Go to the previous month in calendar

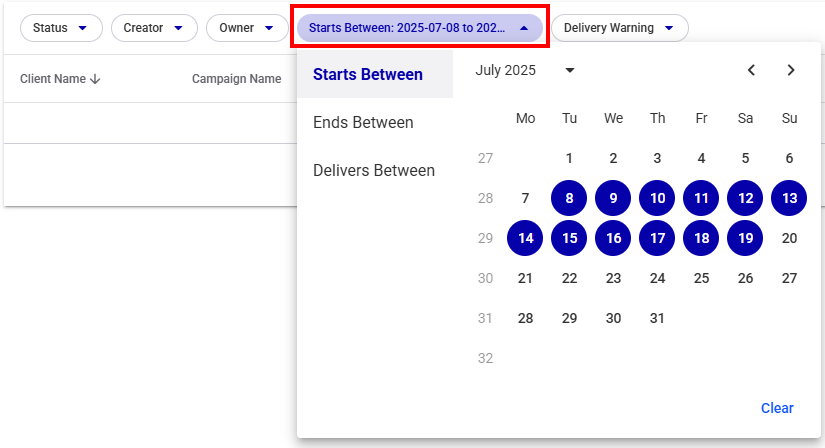coord(751,70)
